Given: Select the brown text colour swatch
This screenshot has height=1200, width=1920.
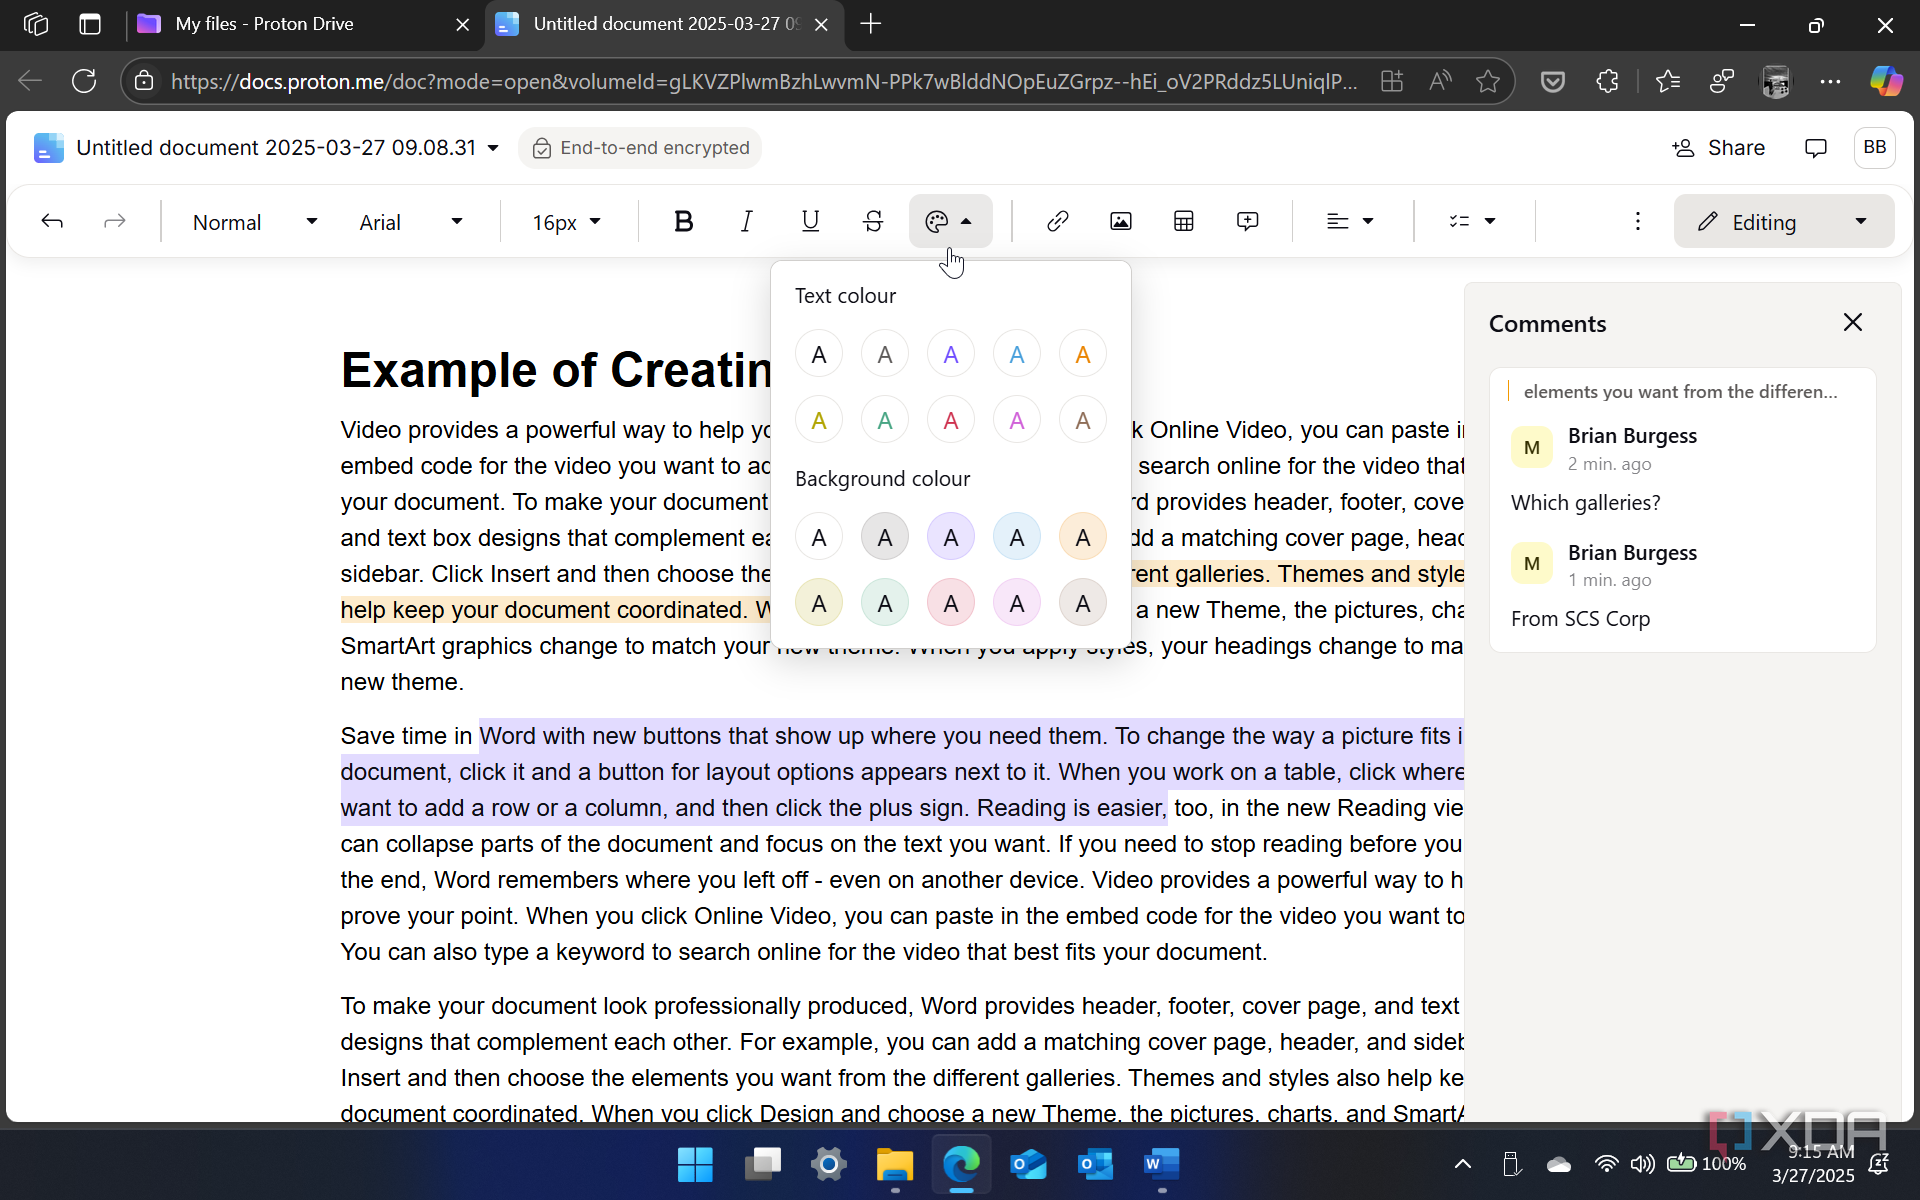Looking at the screenshot, I should click(1083, 421).
